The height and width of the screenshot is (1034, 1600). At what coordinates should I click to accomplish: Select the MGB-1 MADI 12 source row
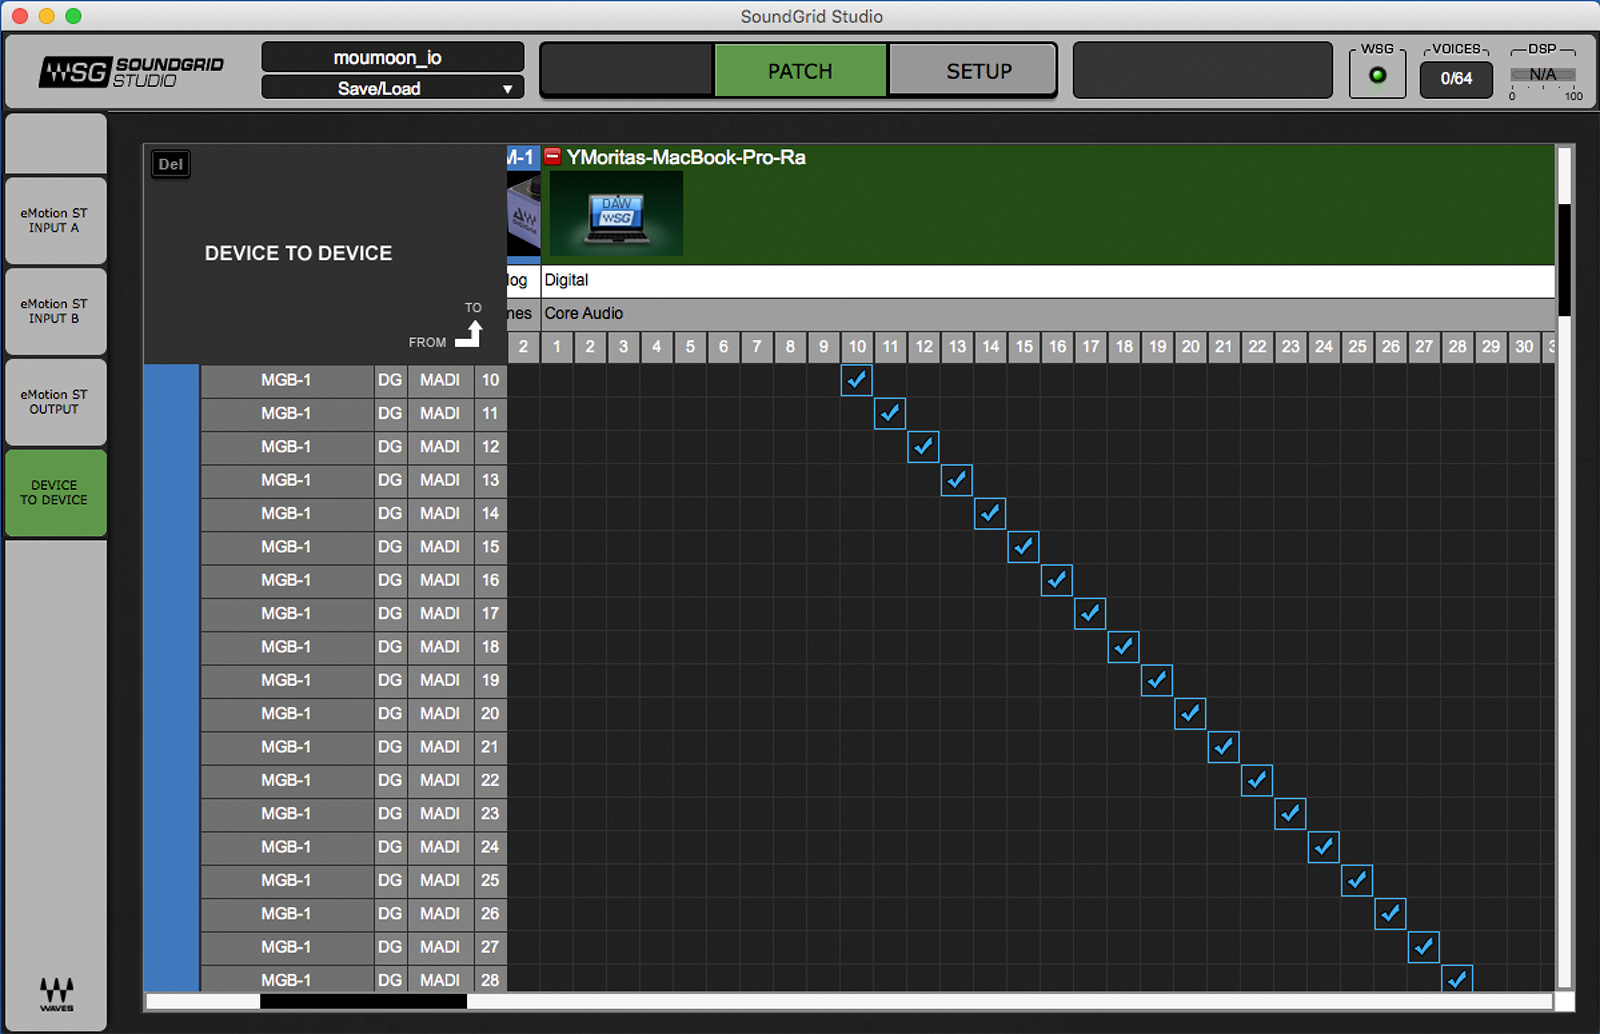click(x=354, y=447)
